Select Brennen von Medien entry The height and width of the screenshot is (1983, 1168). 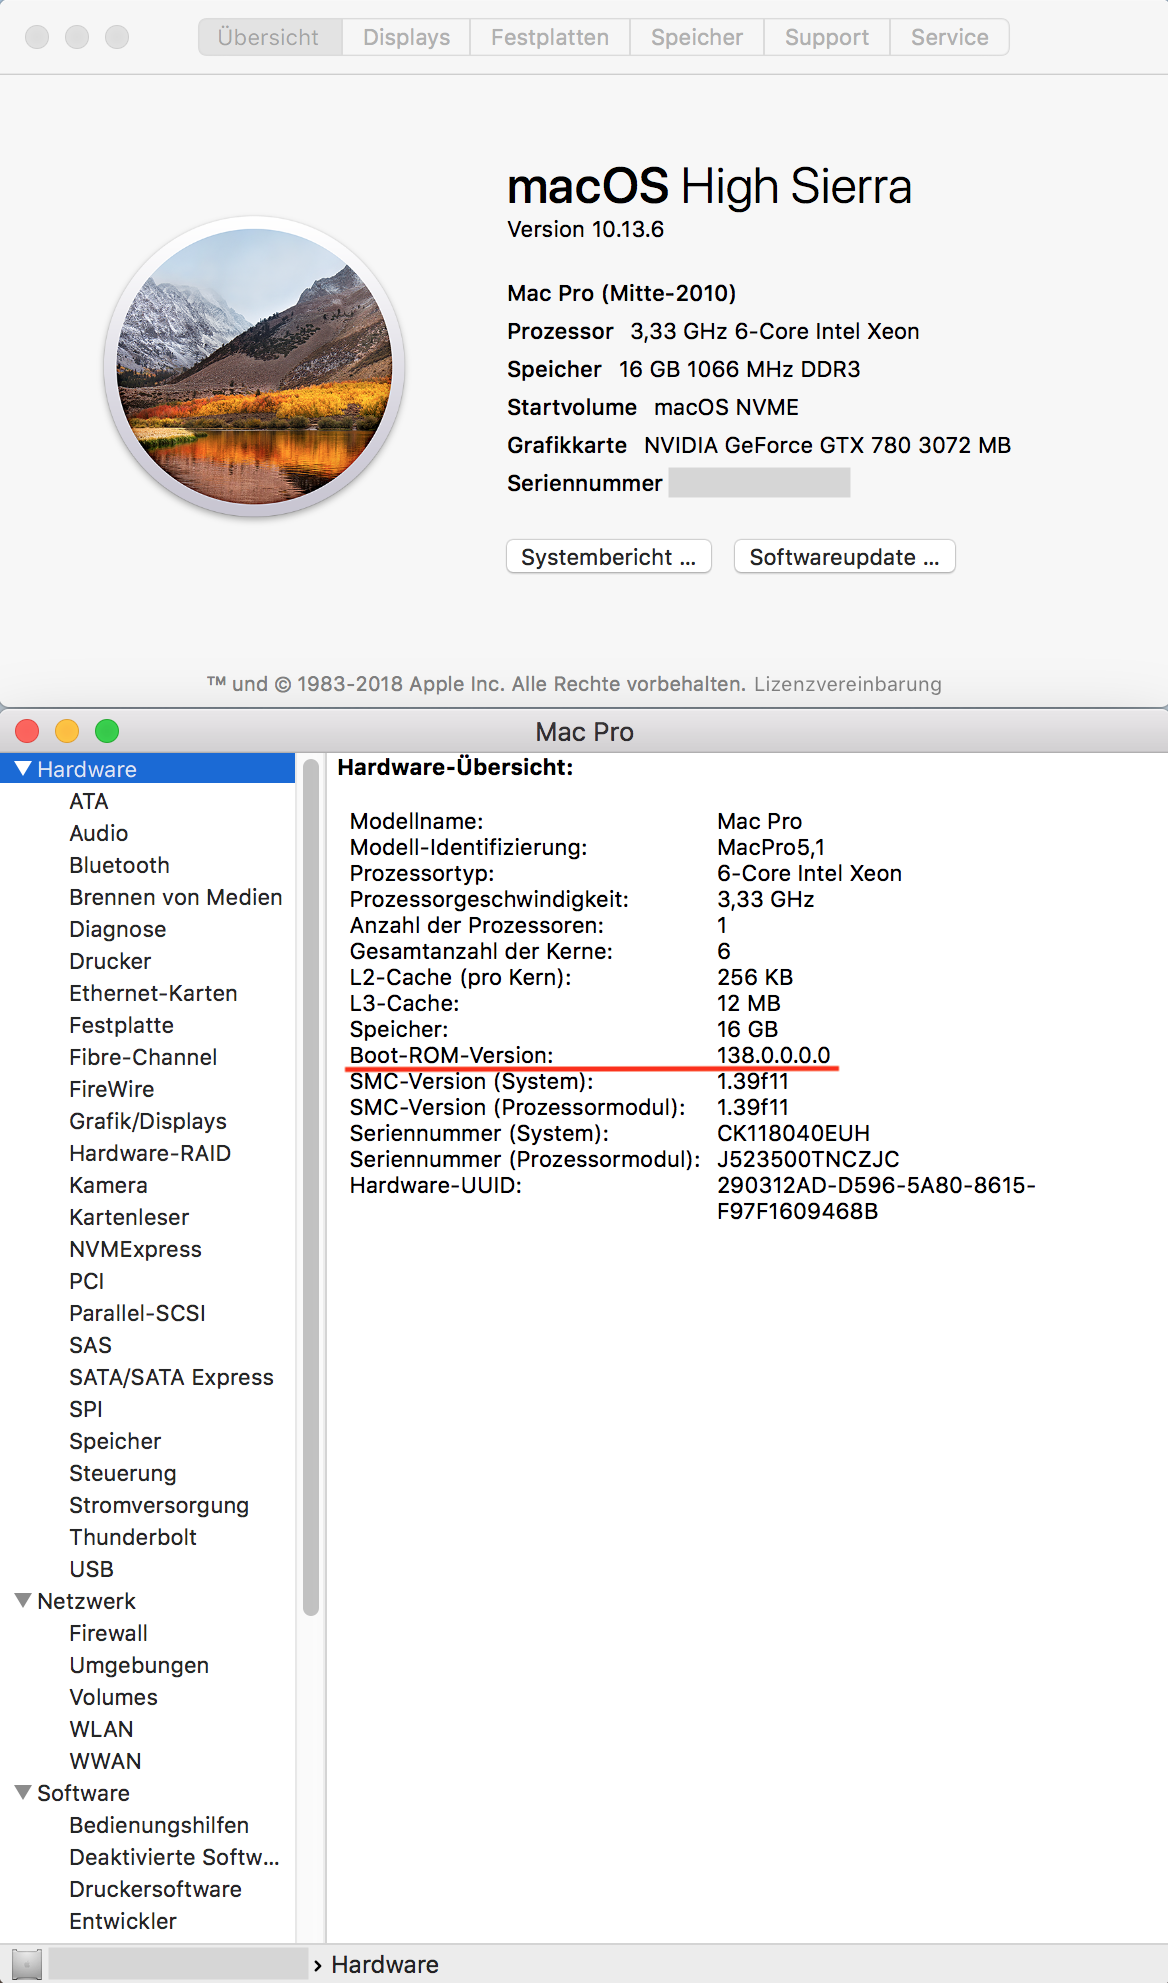pyautogui.click(x=176, y=897)
